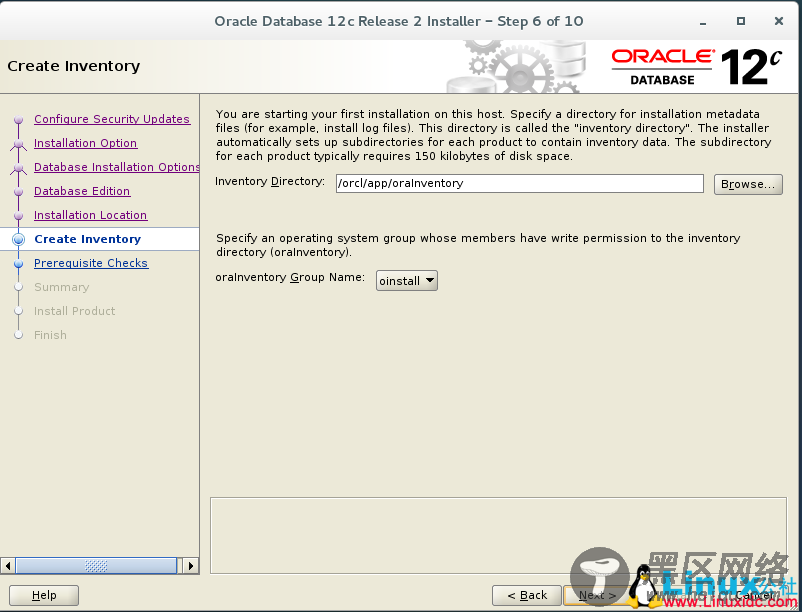Click the sidebar horizontal scrollbar thumb
The width and height of the screenshot is (802, 612).
(x=96, y=565)
